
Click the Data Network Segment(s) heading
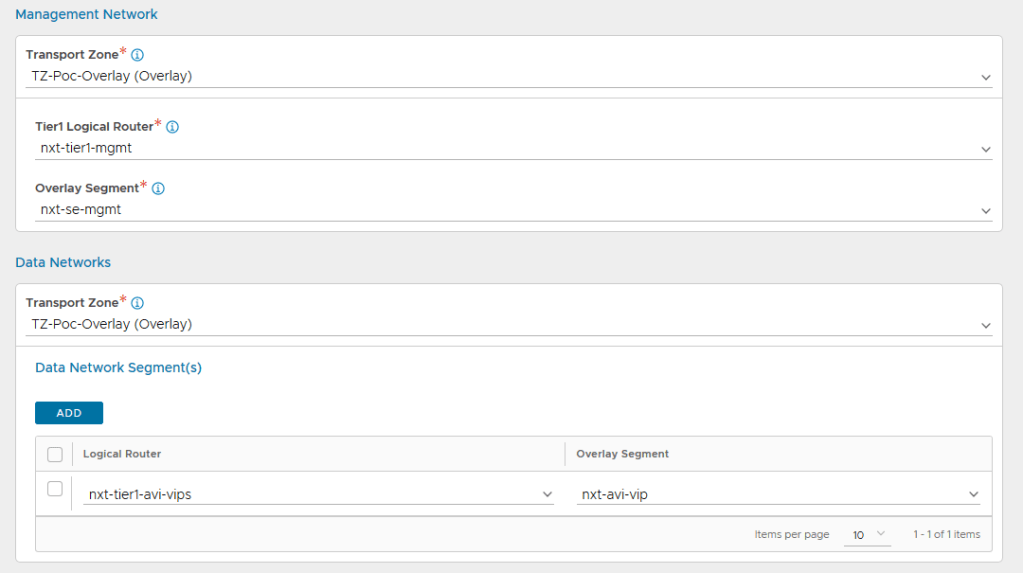[118, 368]
